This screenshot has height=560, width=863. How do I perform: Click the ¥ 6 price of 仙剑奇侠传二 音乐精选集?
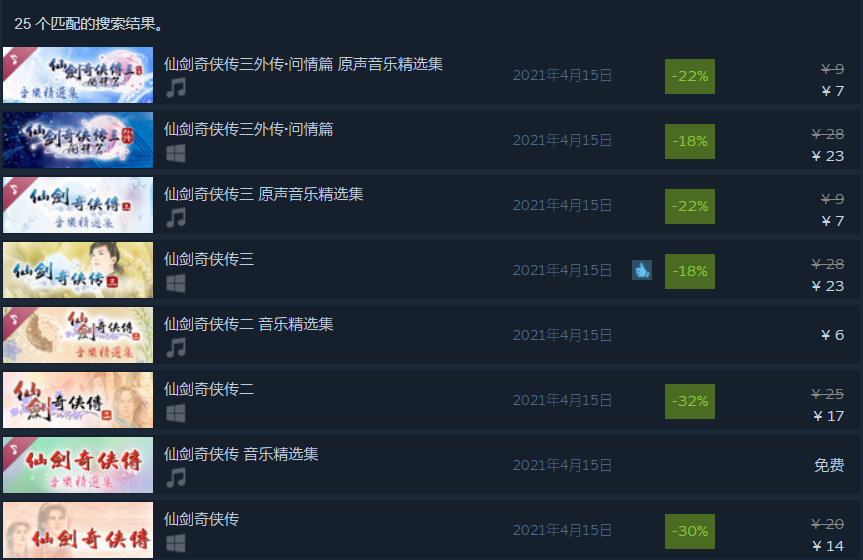tap(832, 335)
